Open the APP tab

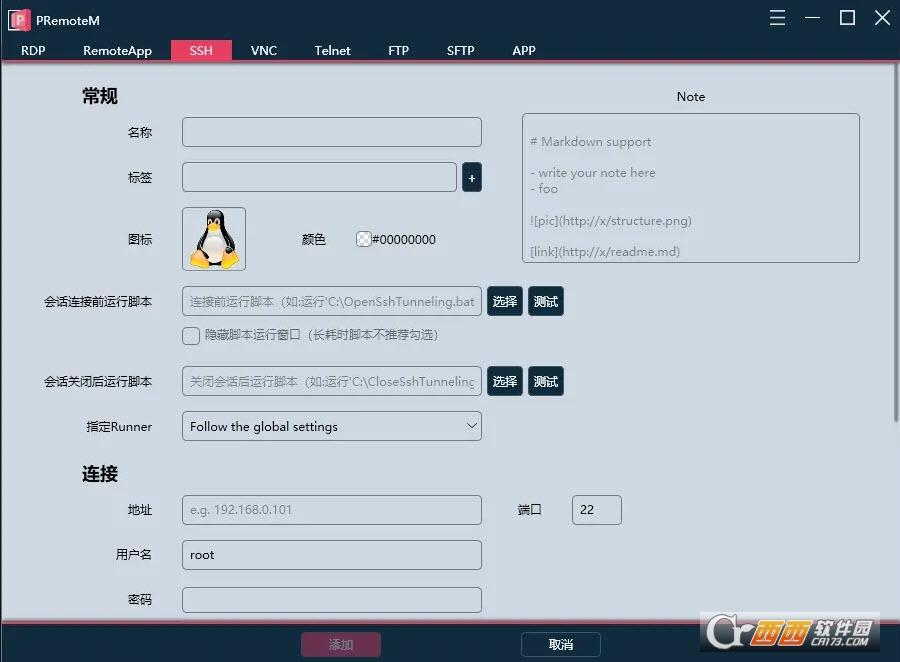tap(524, 51)
